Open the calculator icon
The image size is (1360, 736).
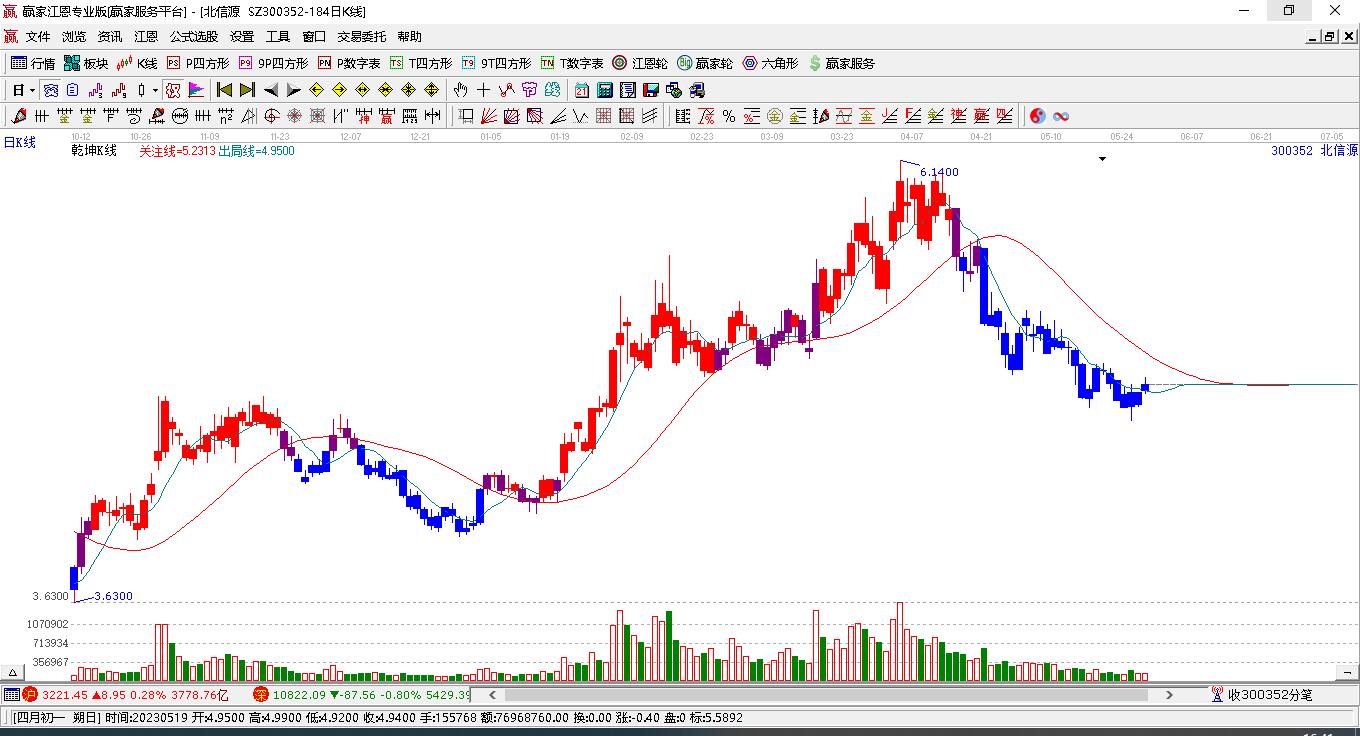605,90
